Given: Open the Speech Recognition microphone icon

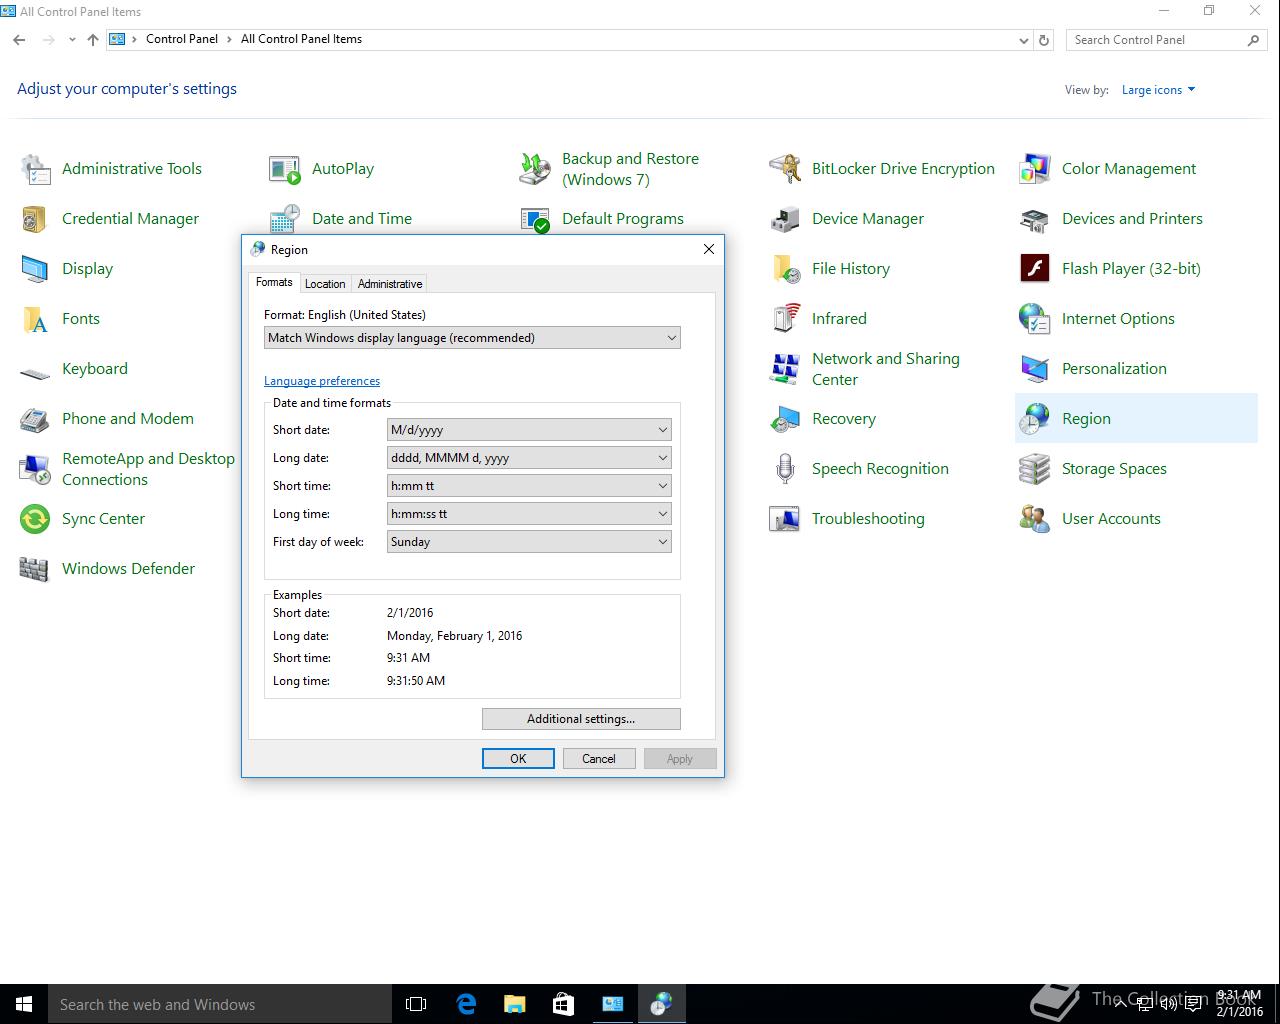Looking at the screenshot, I should point(785,469).
